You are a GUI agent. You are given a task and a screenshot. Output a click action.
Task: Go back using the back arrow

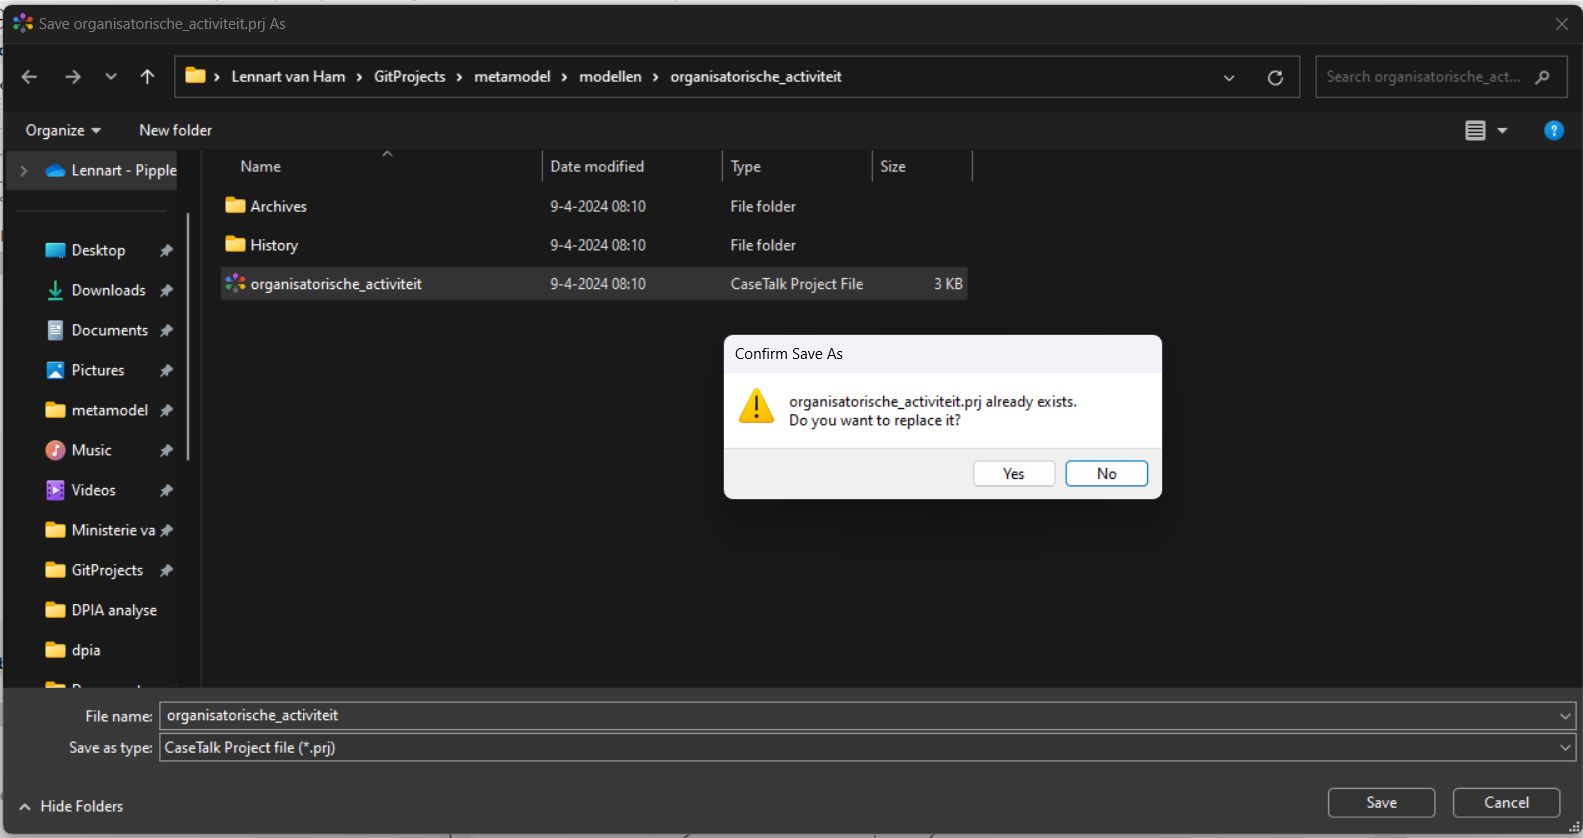pyautogui.click(x=29, y=77)
